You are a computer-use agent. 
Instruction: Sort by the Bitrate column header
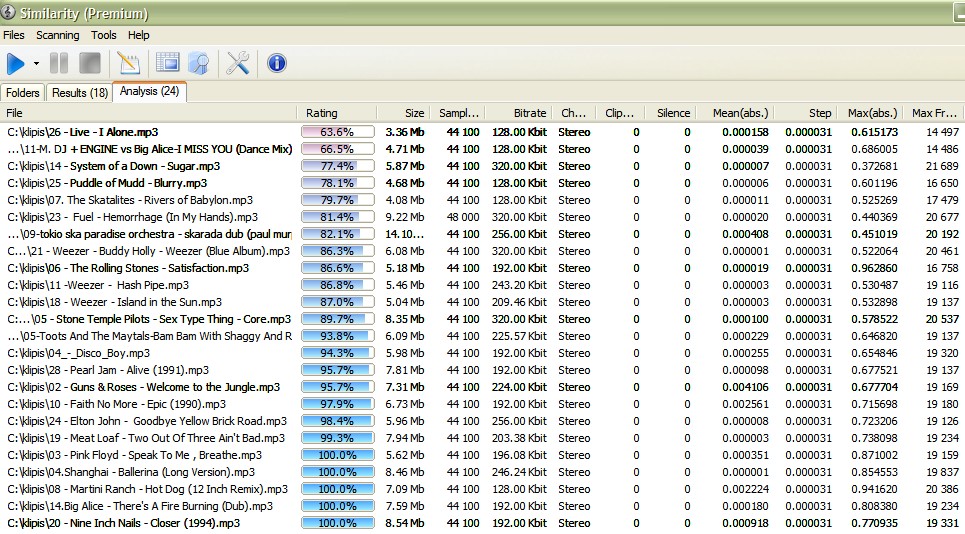click(x=518, y=113)
